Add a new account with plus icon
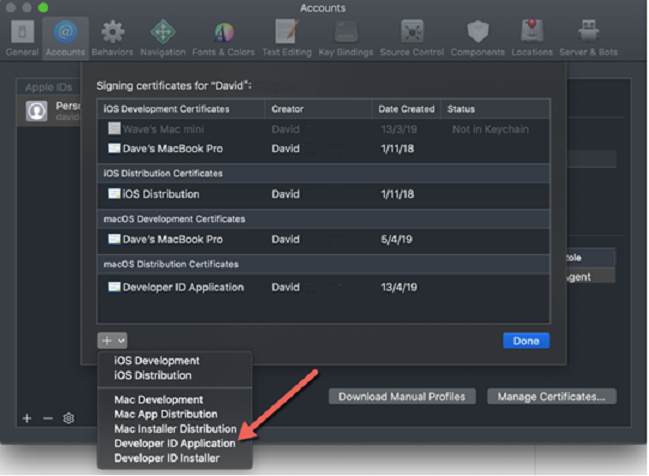Screen dimensions: 649x476 click(x=27, y=418)
